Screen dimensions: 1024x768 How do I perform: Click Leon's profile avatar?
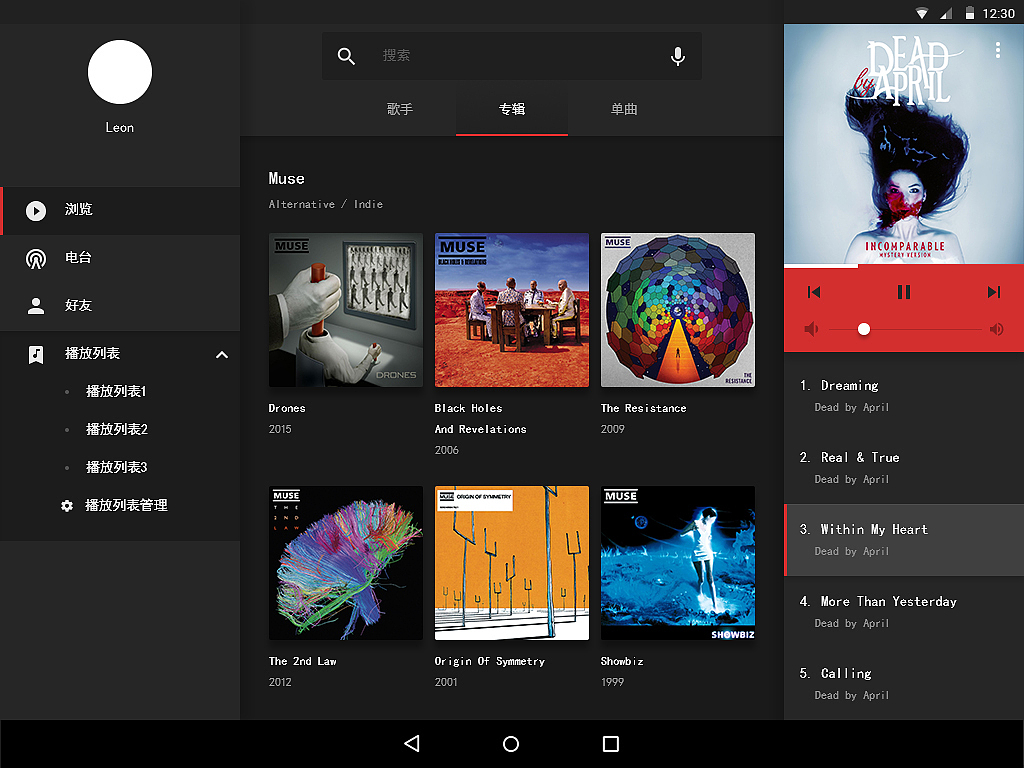pyautogui.click(x=120, y=72)
